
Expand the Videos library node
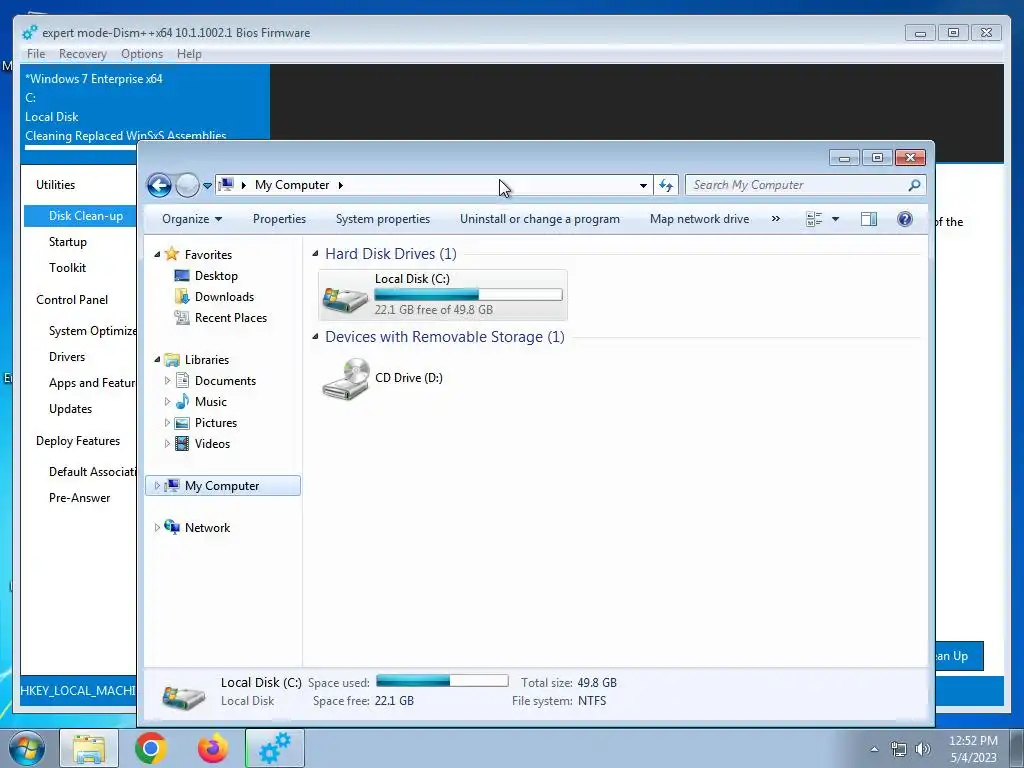click(x=167, y=443)
